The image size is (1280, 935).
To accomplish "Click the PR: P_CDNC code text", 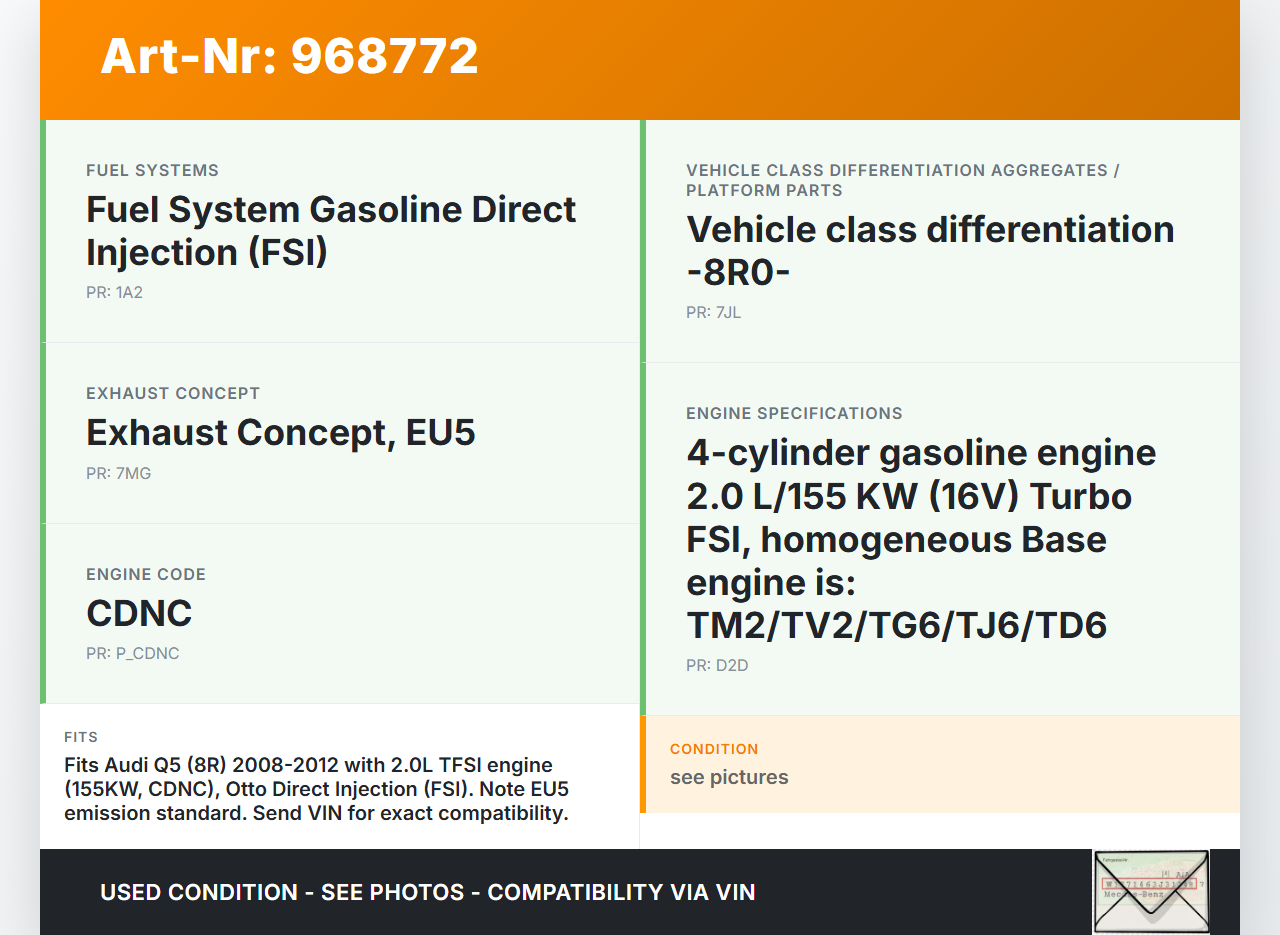I will click(132, 654).
